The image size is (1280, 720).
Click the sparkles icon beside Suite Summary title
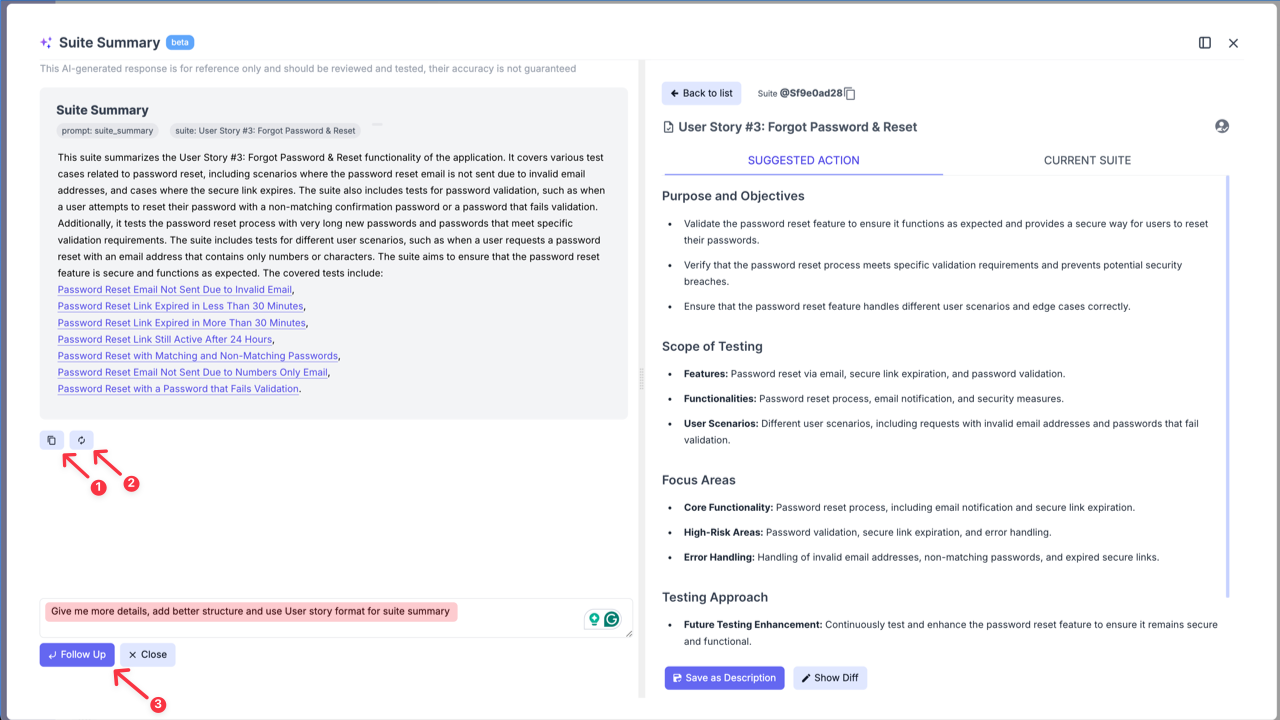coord(44,43)
